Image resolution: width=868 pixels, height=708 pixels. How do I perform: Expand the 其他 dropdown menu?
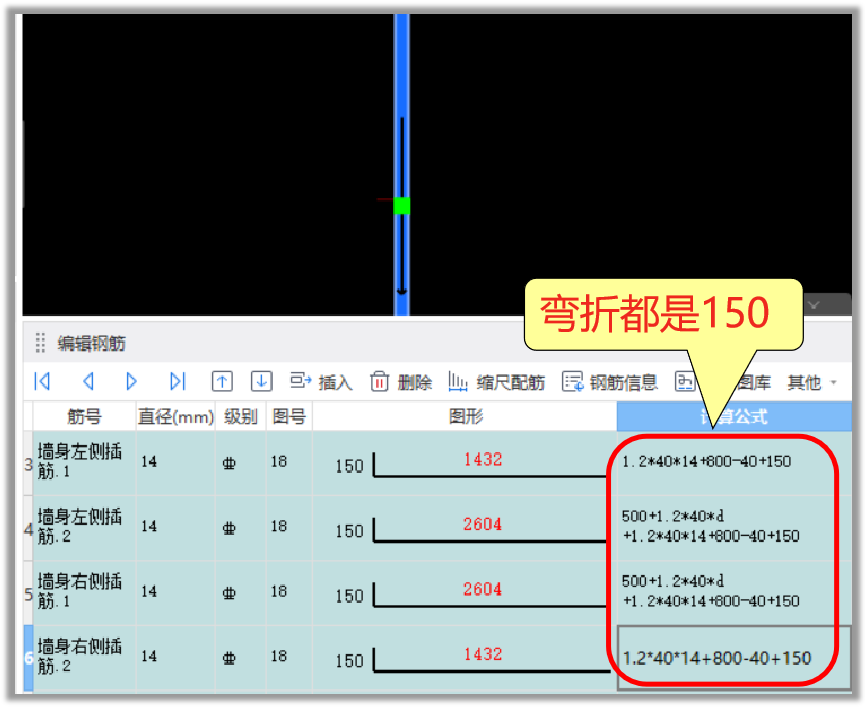pyautogui.click(x=812, y=382)
